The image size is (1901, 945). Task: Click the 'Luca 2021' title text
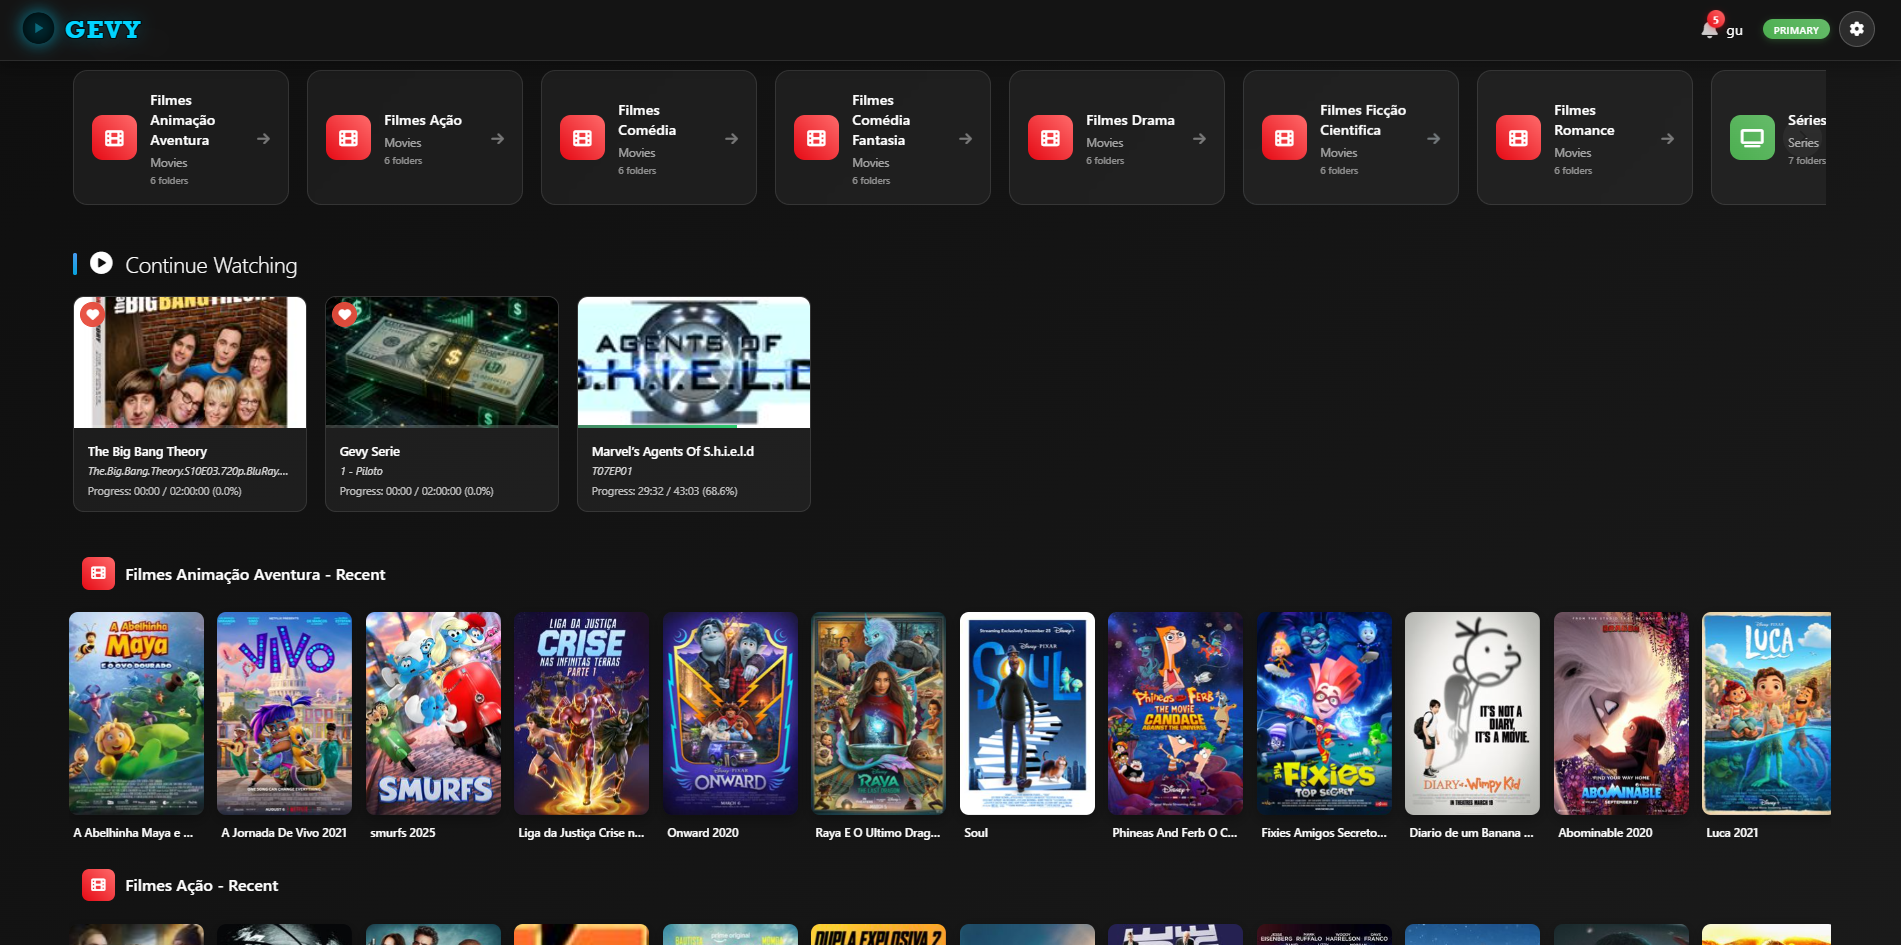(1732, 833)
